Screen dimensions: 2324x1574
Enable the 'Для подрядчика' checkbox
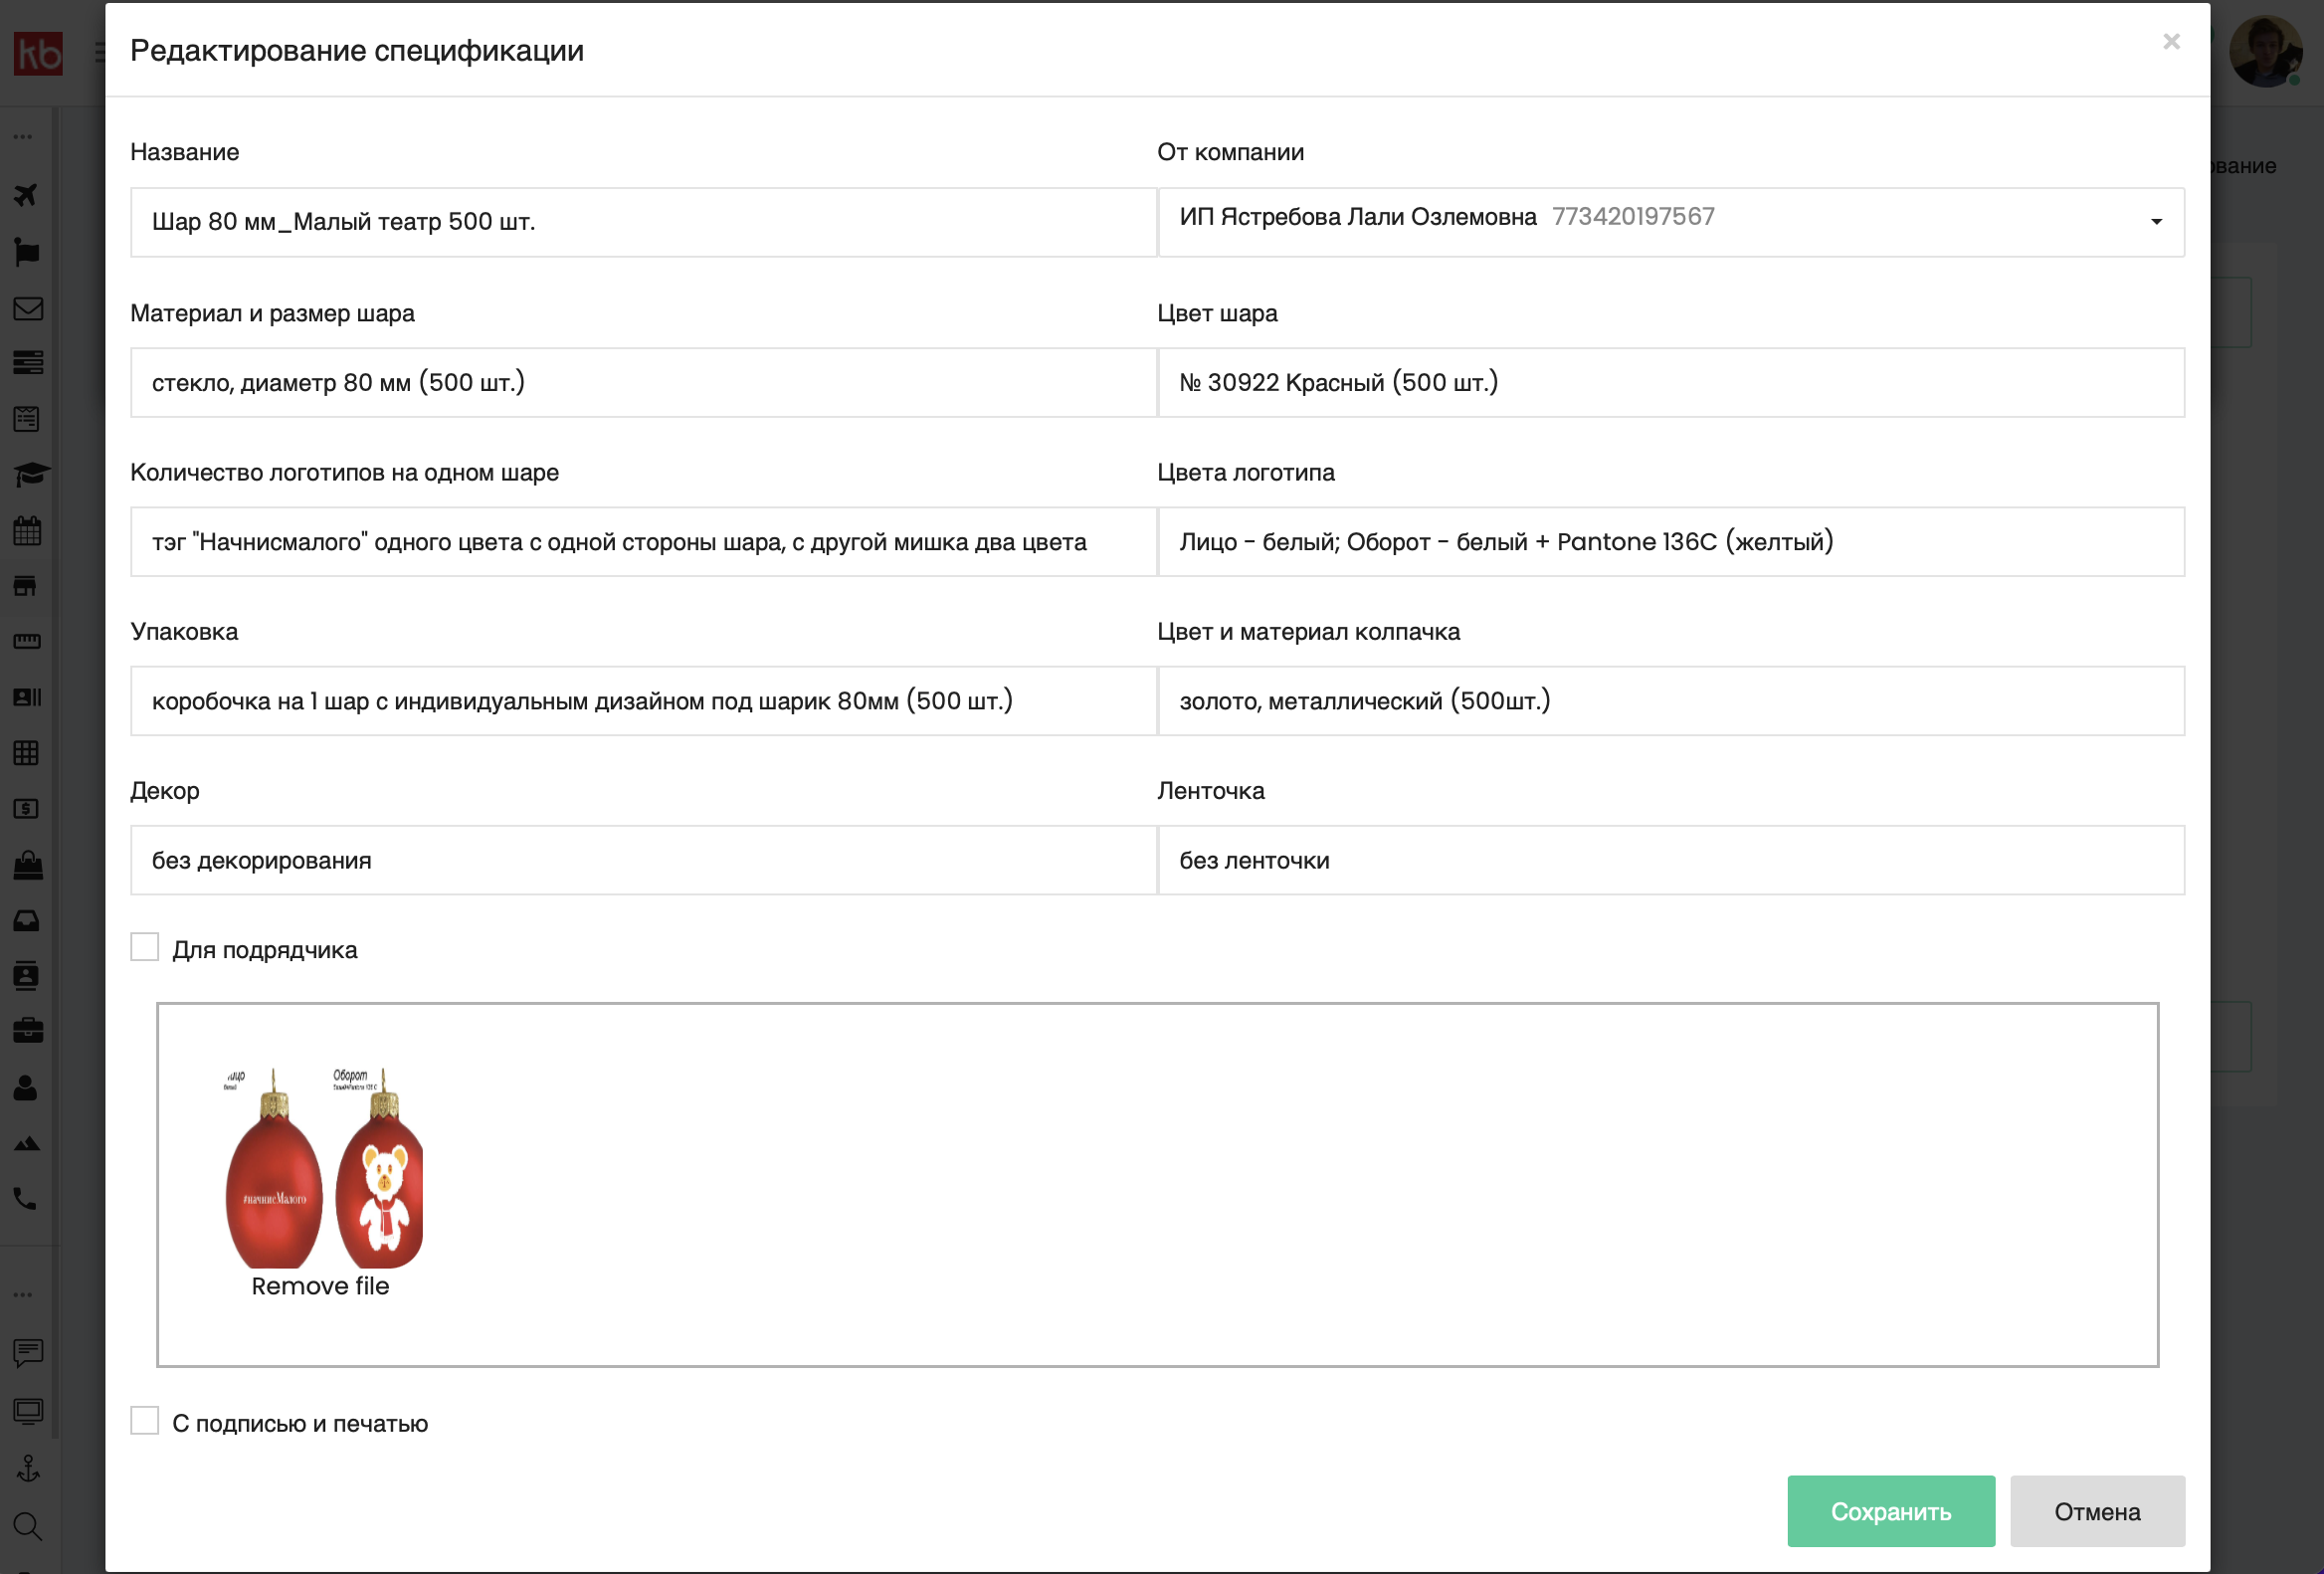click(x=145, y=947)
